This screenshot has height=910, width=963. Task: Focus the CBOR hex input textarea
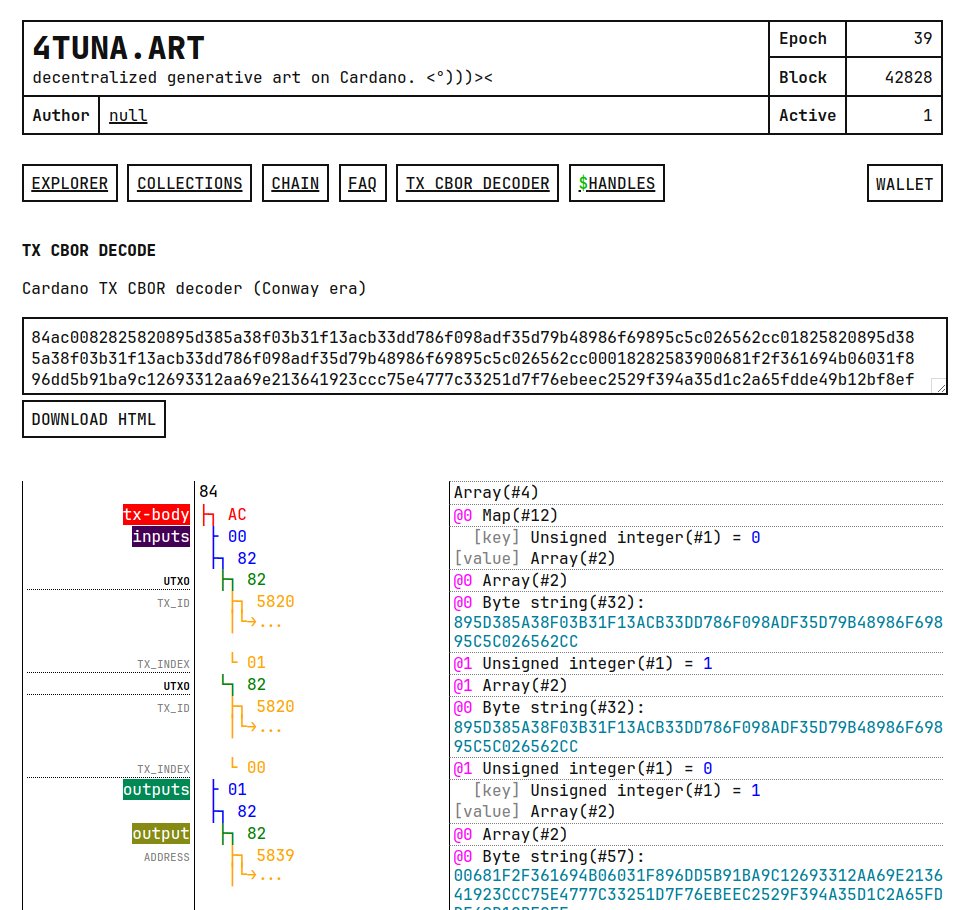[x=485, y=356]
